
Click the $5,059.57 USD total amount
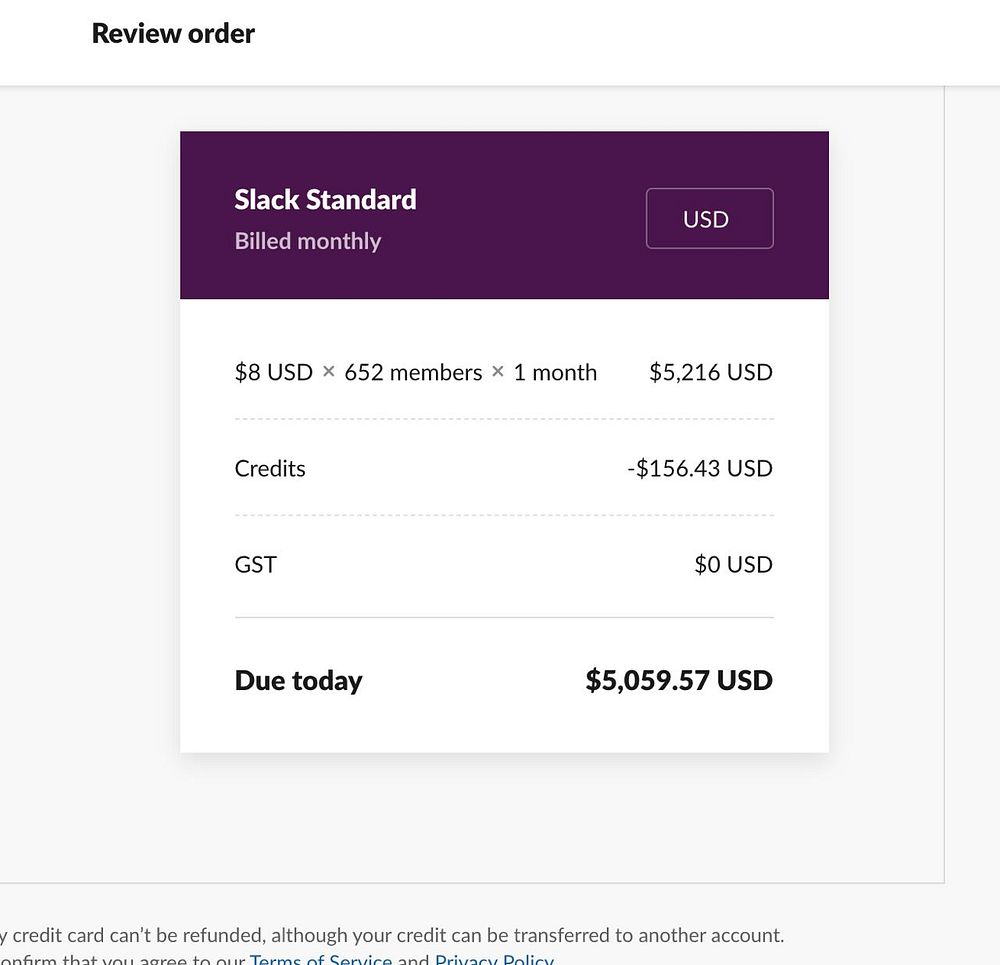point(678,681)
